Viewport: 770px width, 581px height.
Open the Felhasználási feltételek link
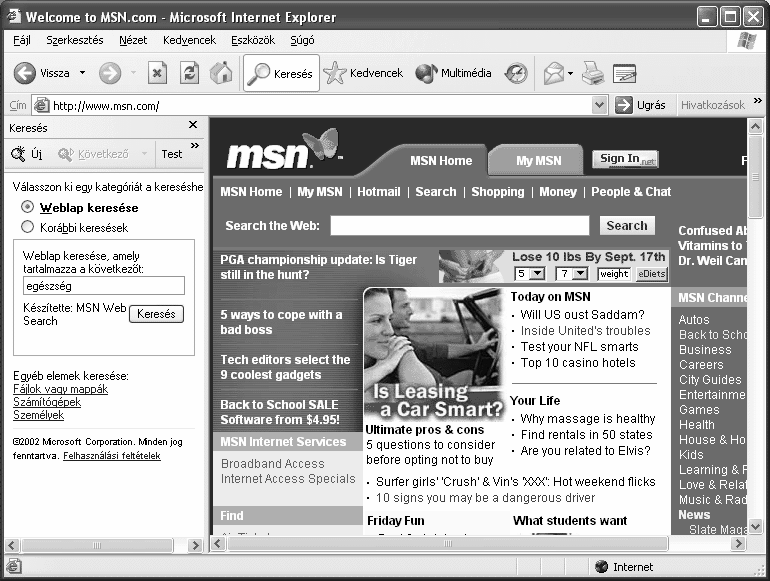coord(112,456)
